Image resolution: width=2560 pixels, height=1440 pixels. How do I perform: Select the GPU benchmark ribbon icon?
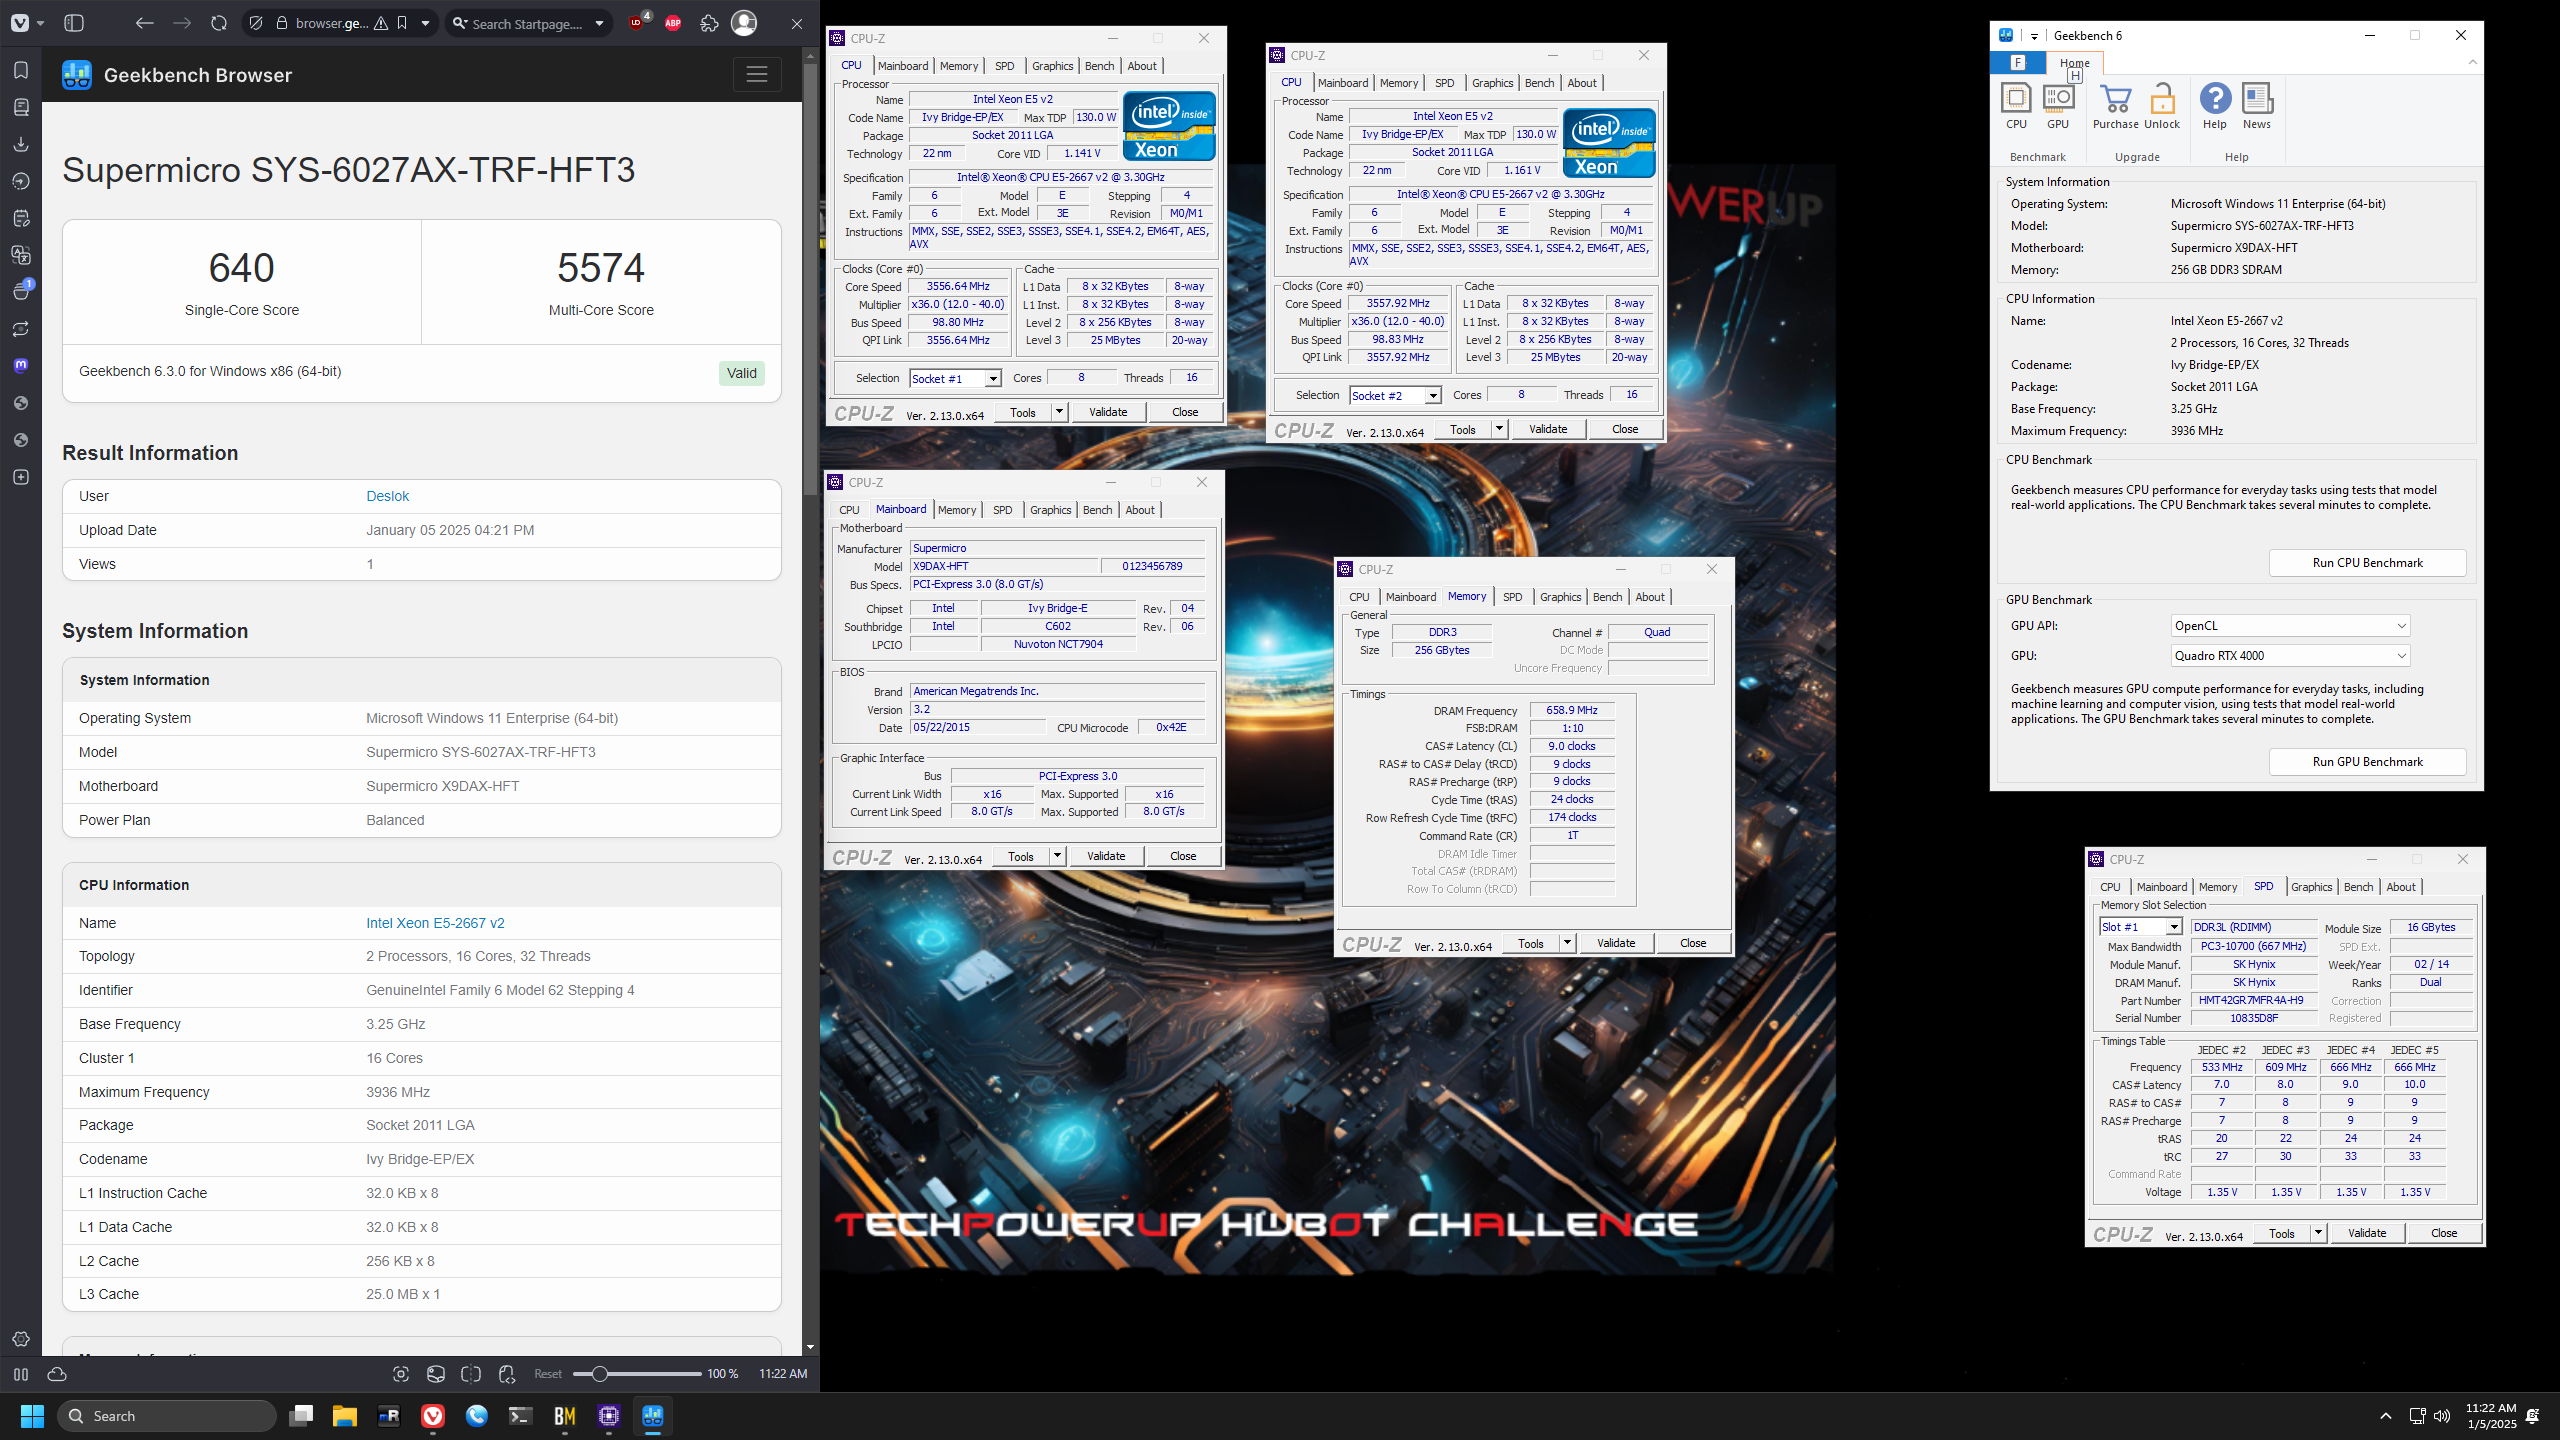pyautogui.click(x=2058, y=107)
